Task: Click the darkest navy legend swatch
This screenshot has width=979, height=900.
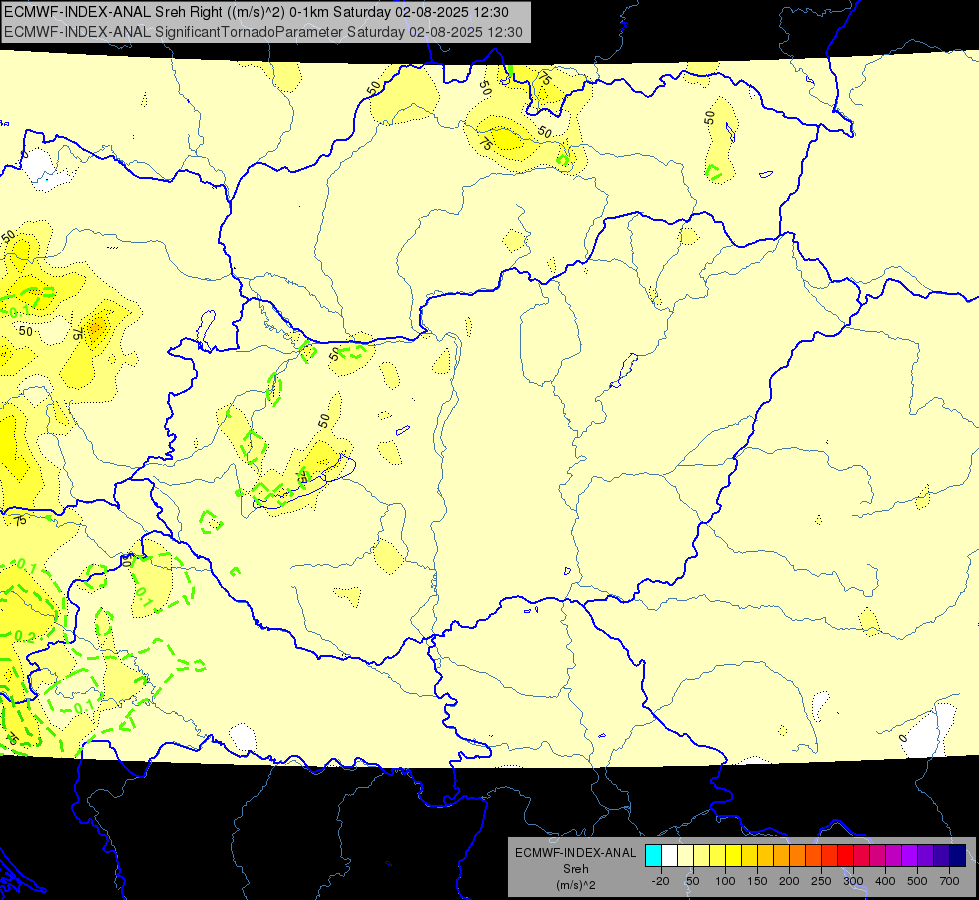Action: (x=958, y=855)
